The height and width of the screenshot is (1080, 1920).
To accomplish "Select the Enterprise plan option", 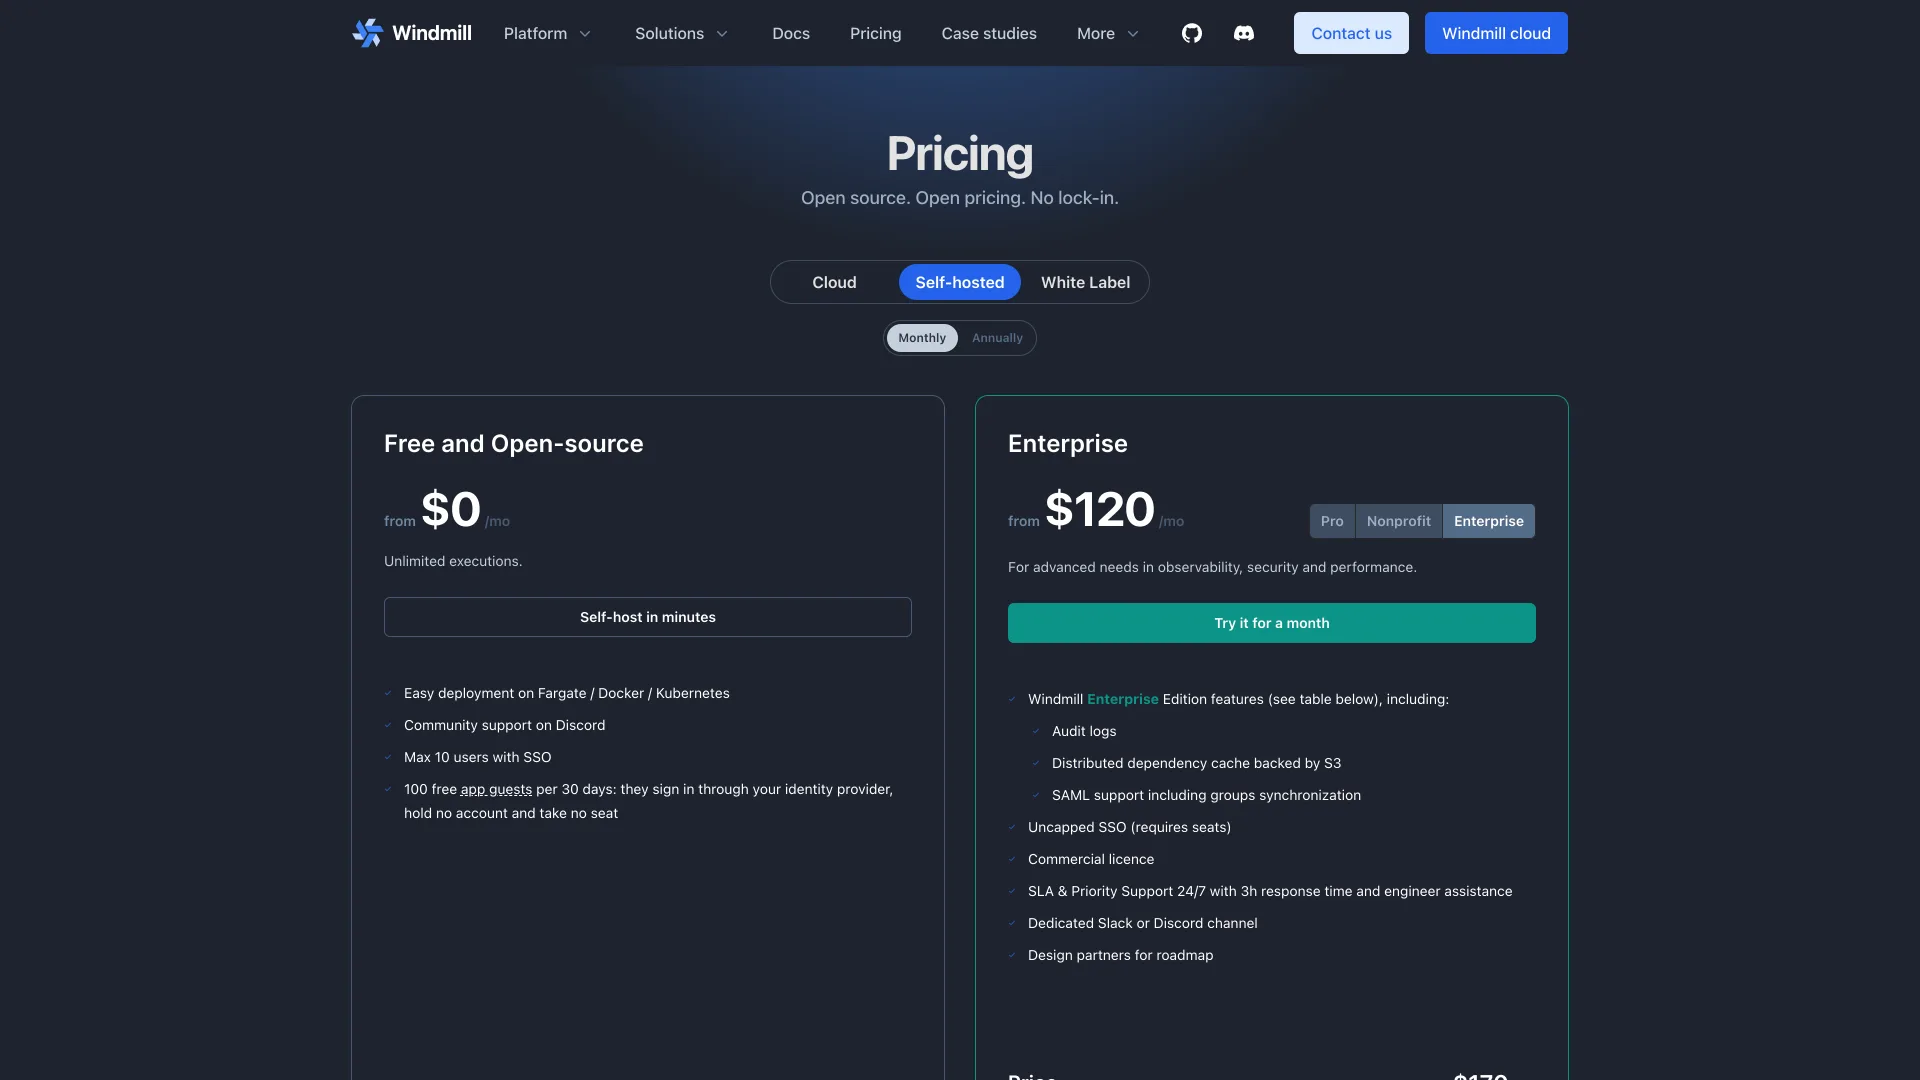I will click(x=1488, y=521).
